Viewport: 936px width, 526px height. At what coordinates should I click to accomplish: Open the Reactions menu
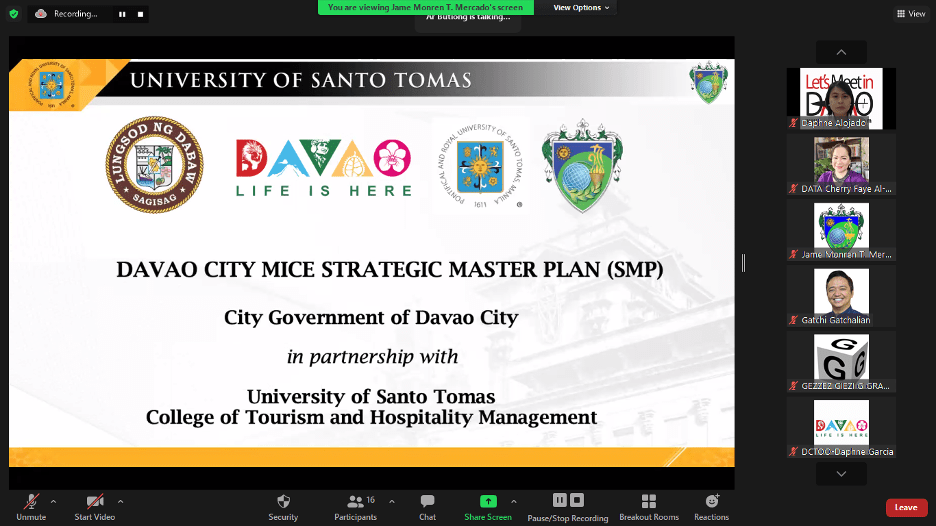coord(712,507)
